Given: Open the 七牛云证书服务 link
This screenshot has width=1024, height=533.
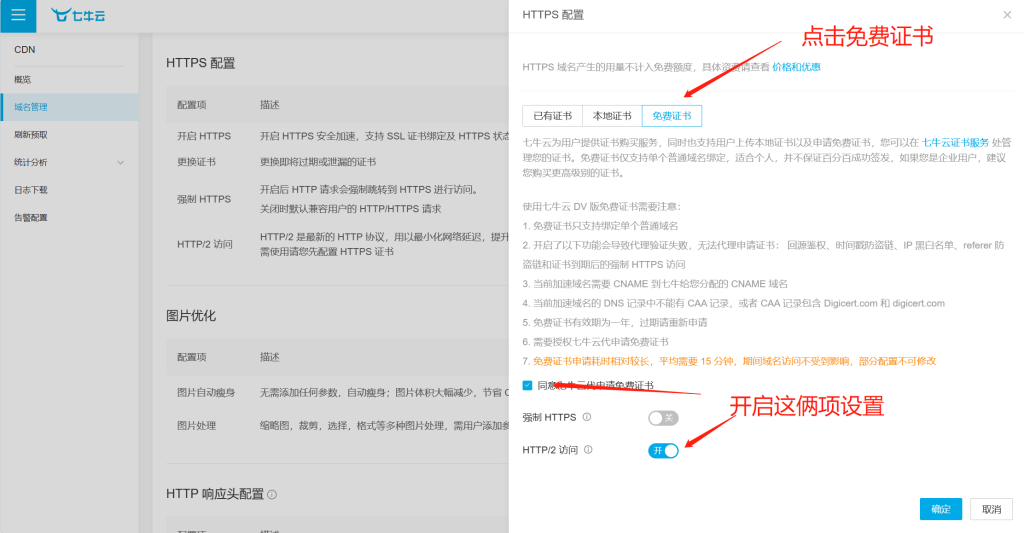Looking at the screenshot, I should tap(955, 142).
